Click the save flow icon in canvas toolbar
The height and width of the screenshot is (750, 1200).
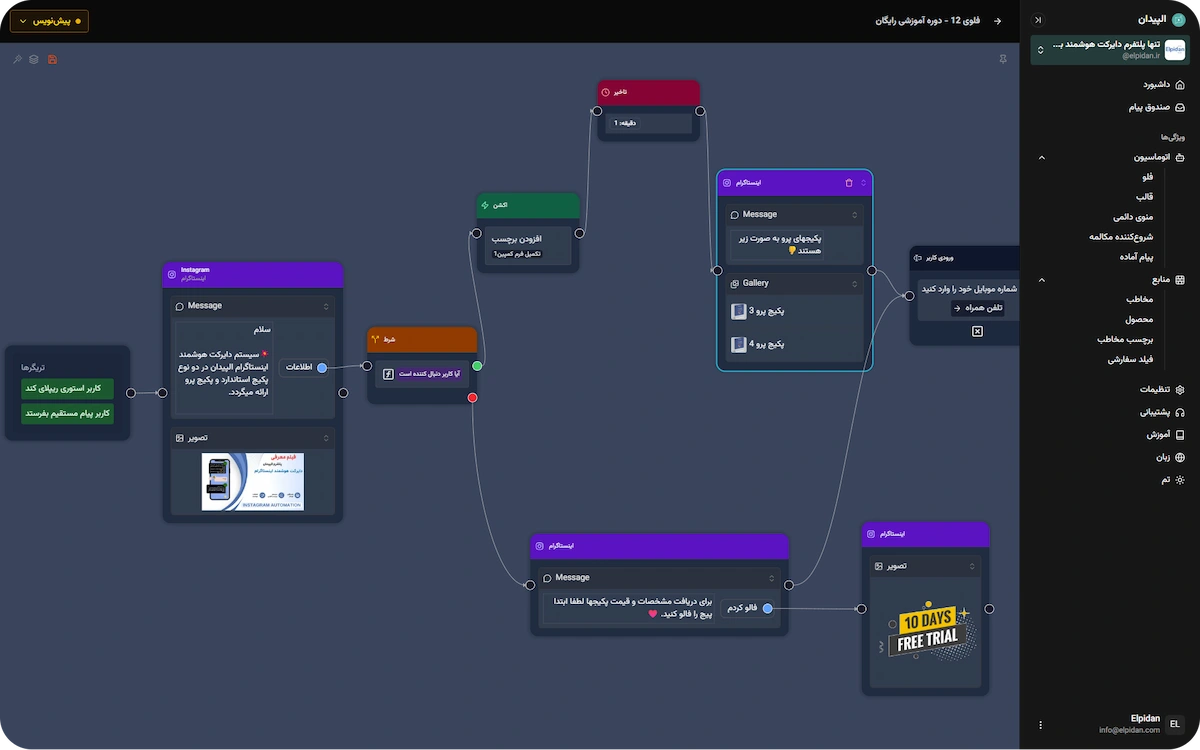tap(52, 59)
